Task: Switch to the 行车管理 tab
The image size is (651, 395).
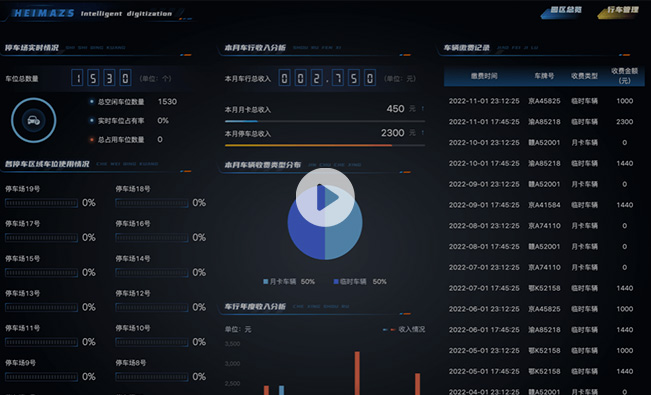Action: pos(618,11)
